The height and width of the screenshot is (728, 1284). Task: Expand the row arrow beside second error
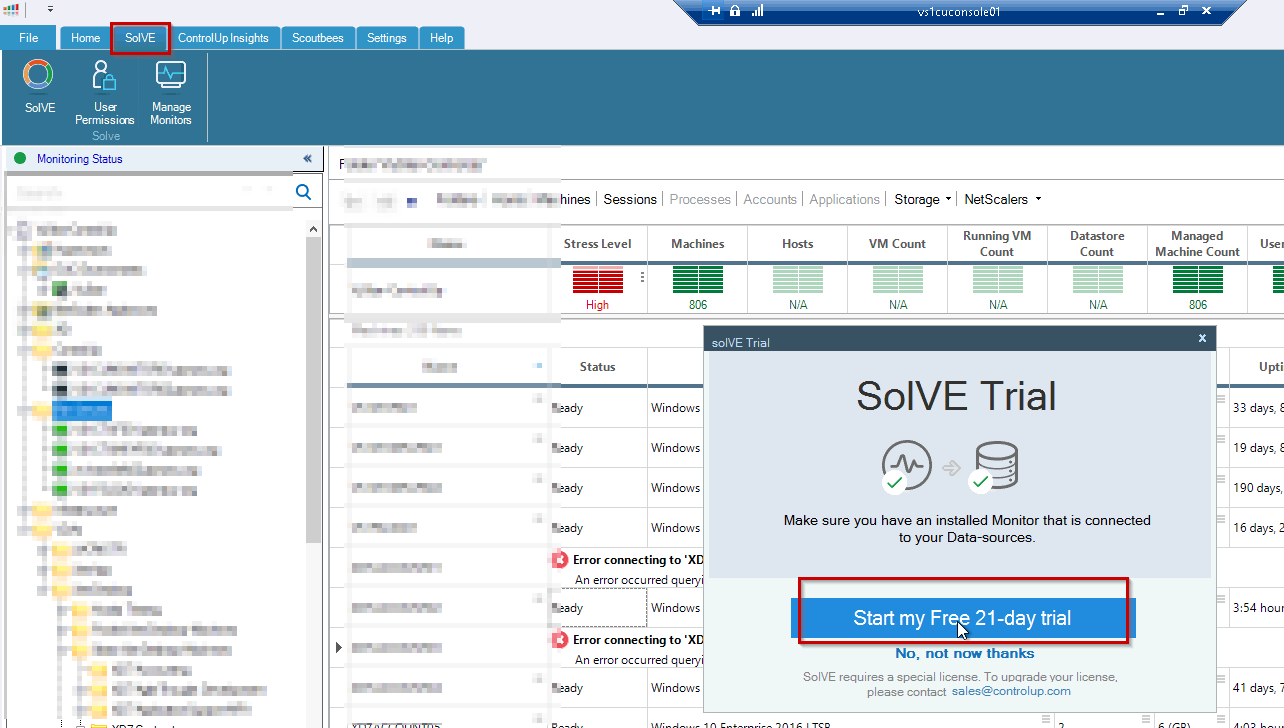point(338,647)
